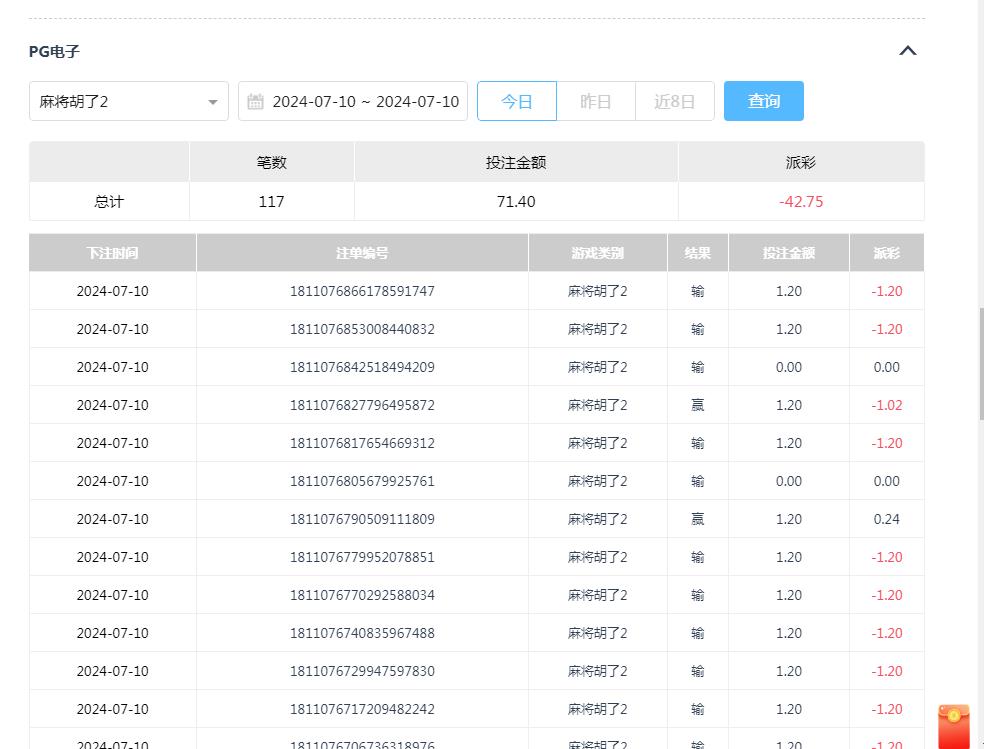Select the 近8日 filter
Image resolution: width=984 pixels, height=749 pixels.
tap(675, 101)
